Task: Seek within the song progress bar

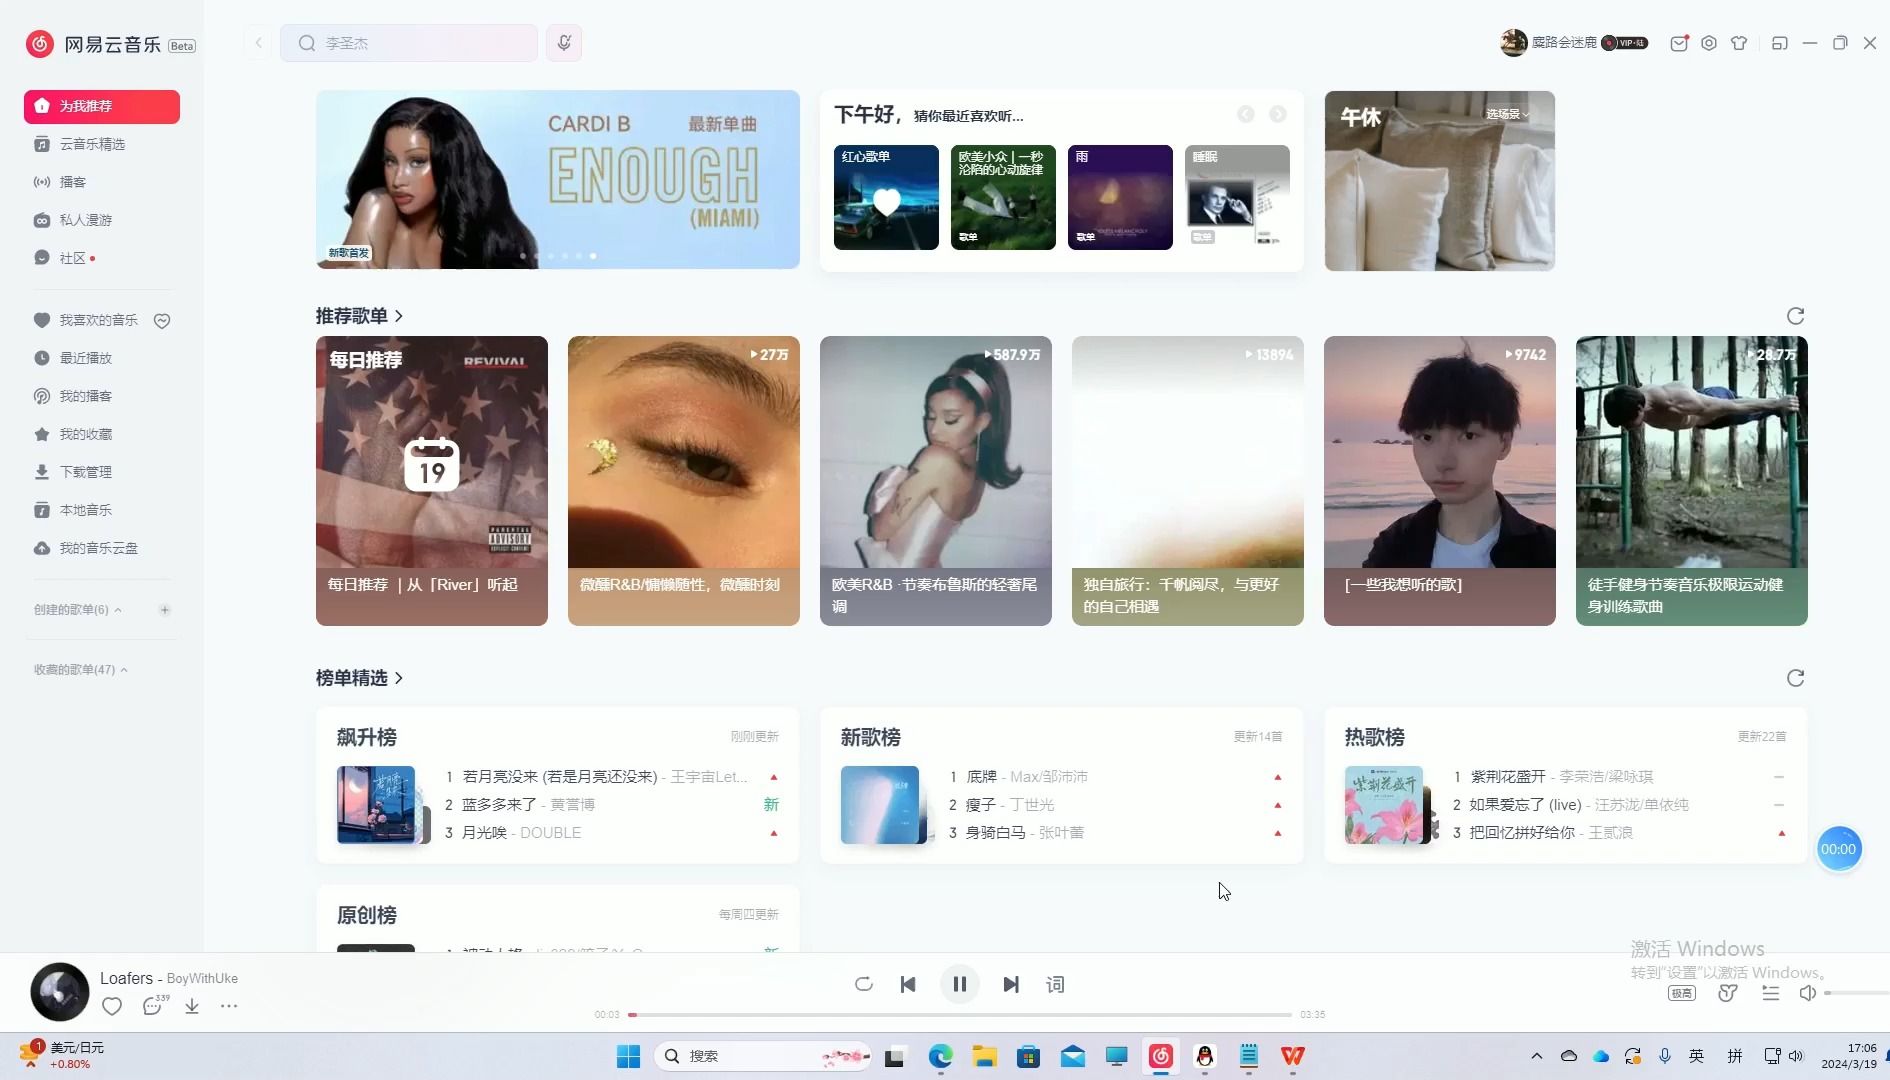Action: point(960,1015)
